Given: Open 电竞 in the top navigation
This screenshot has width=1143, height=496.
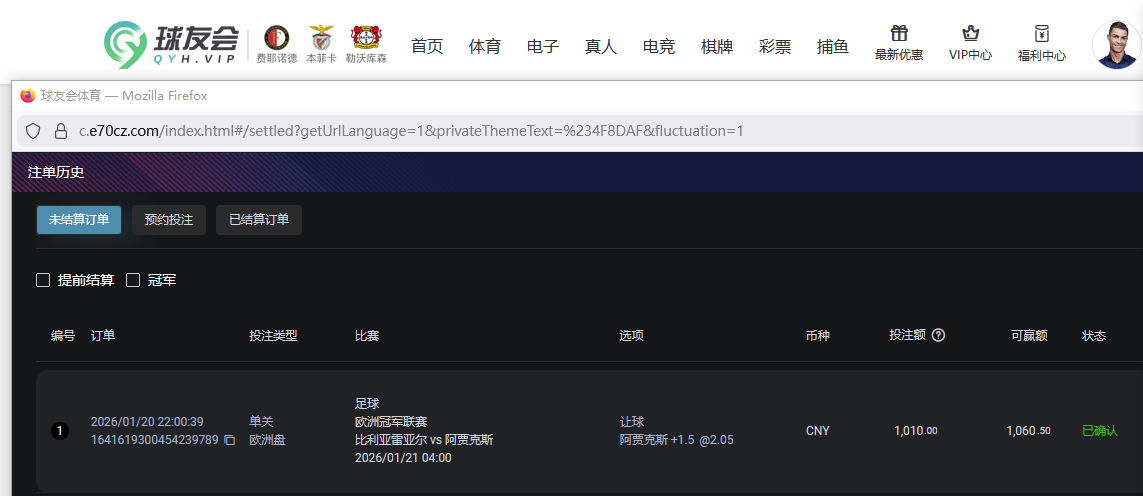Looking at the screenshot, I should [x=659, y=46].
